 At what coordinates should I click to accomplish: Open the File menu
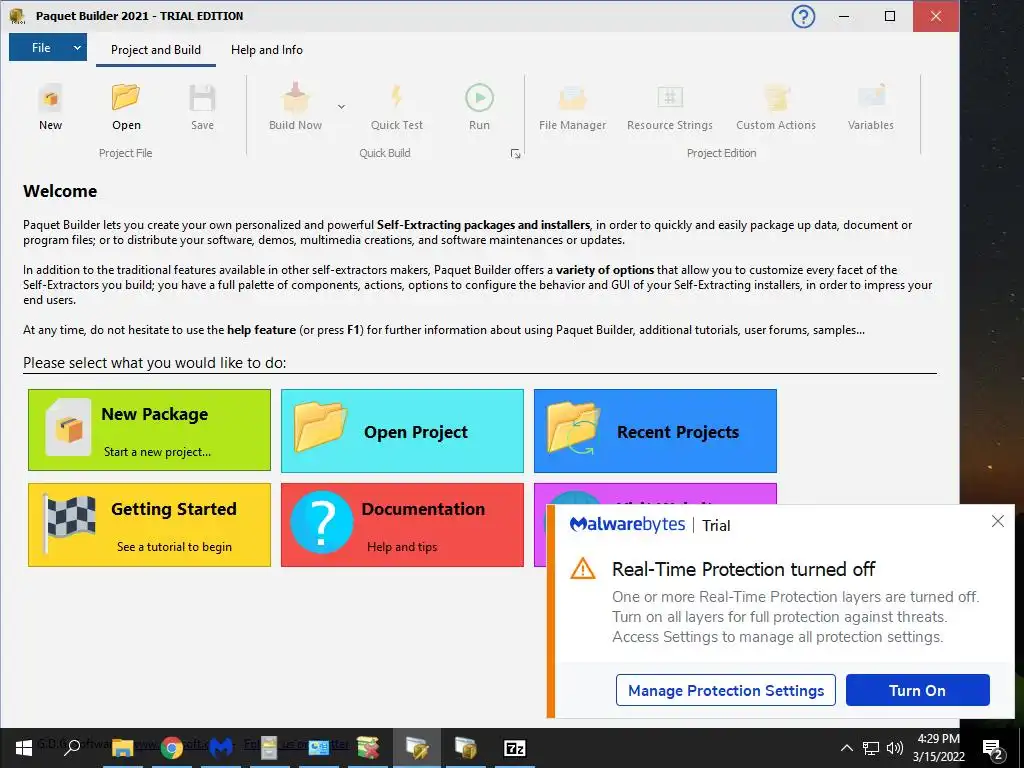(40, 48)
